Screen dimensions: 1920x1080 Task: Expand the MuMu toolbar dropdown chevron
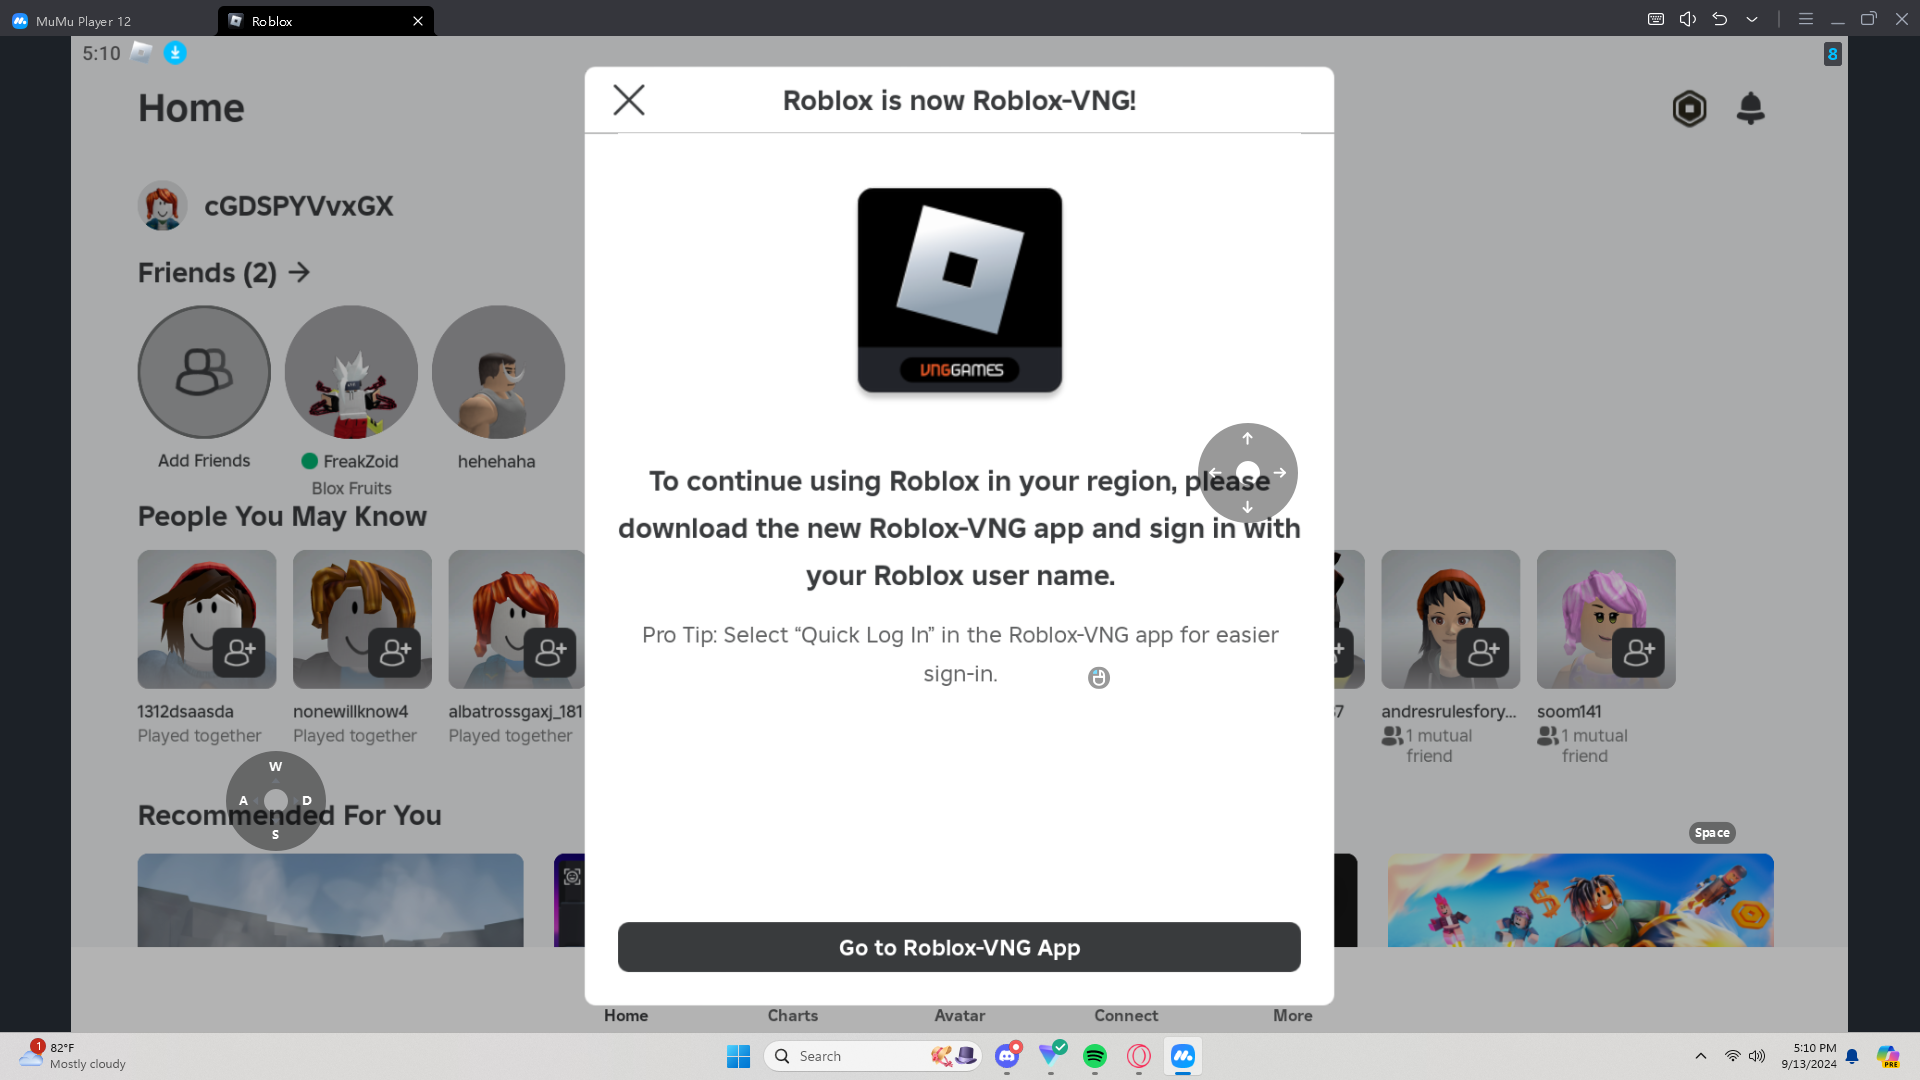[1752, 19]
